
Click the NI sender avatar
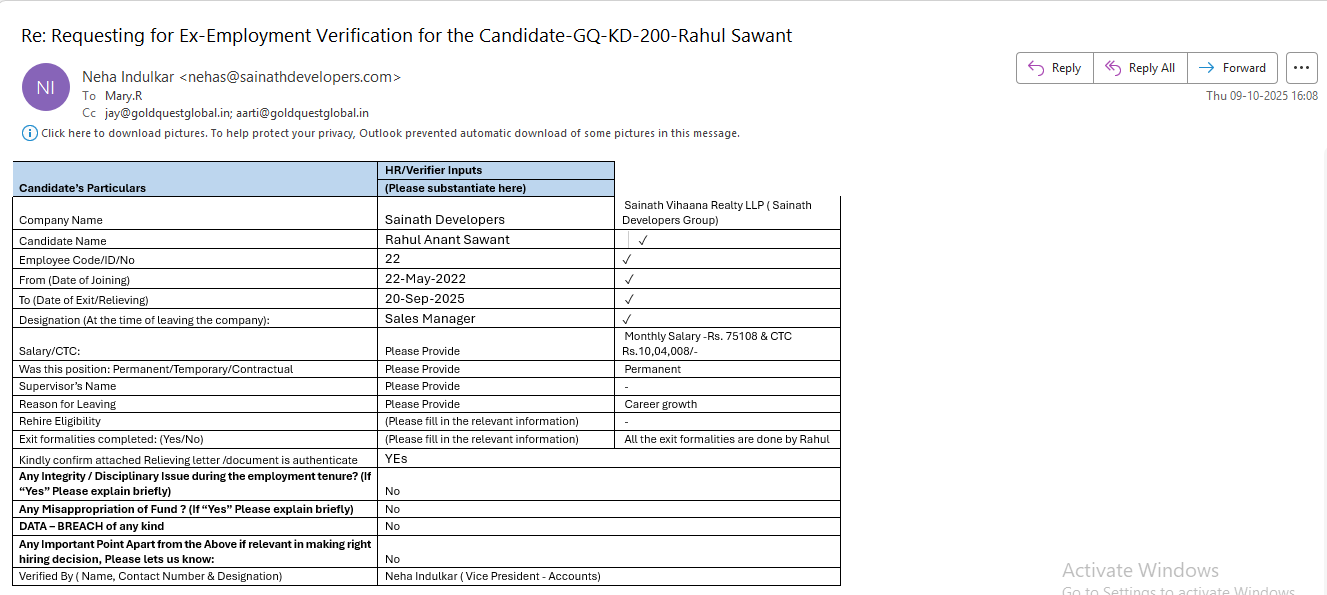[x=46, y=87]
